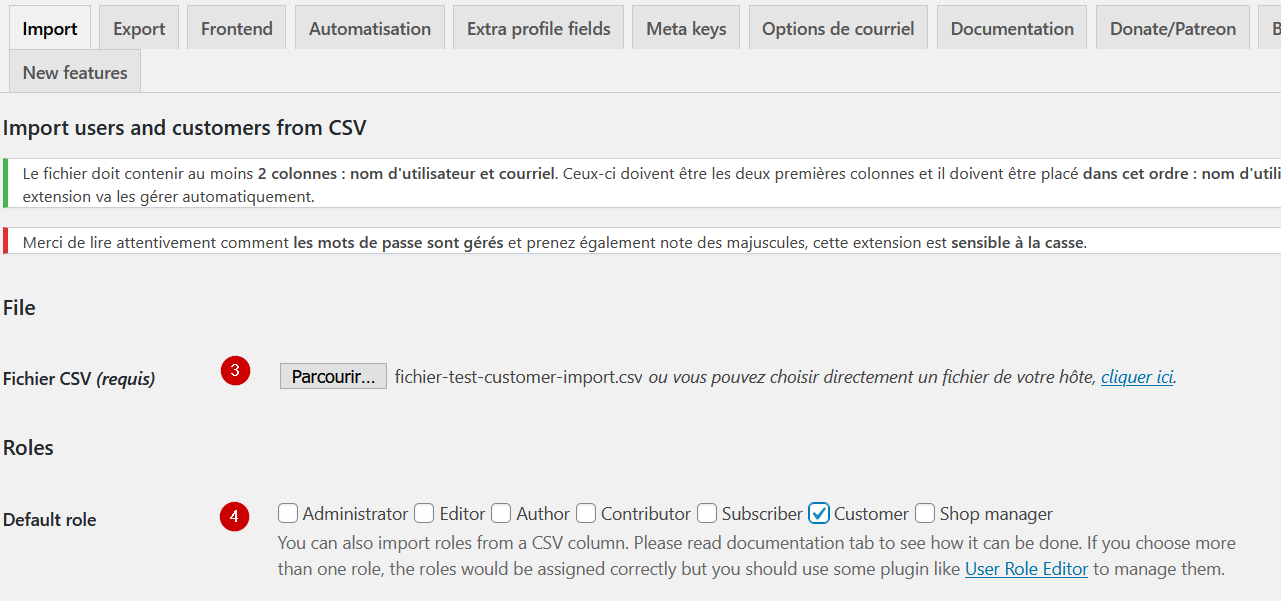Click the red number 3 step marker
Viewport: 1281px width, 601px height.
click(235, 370)
